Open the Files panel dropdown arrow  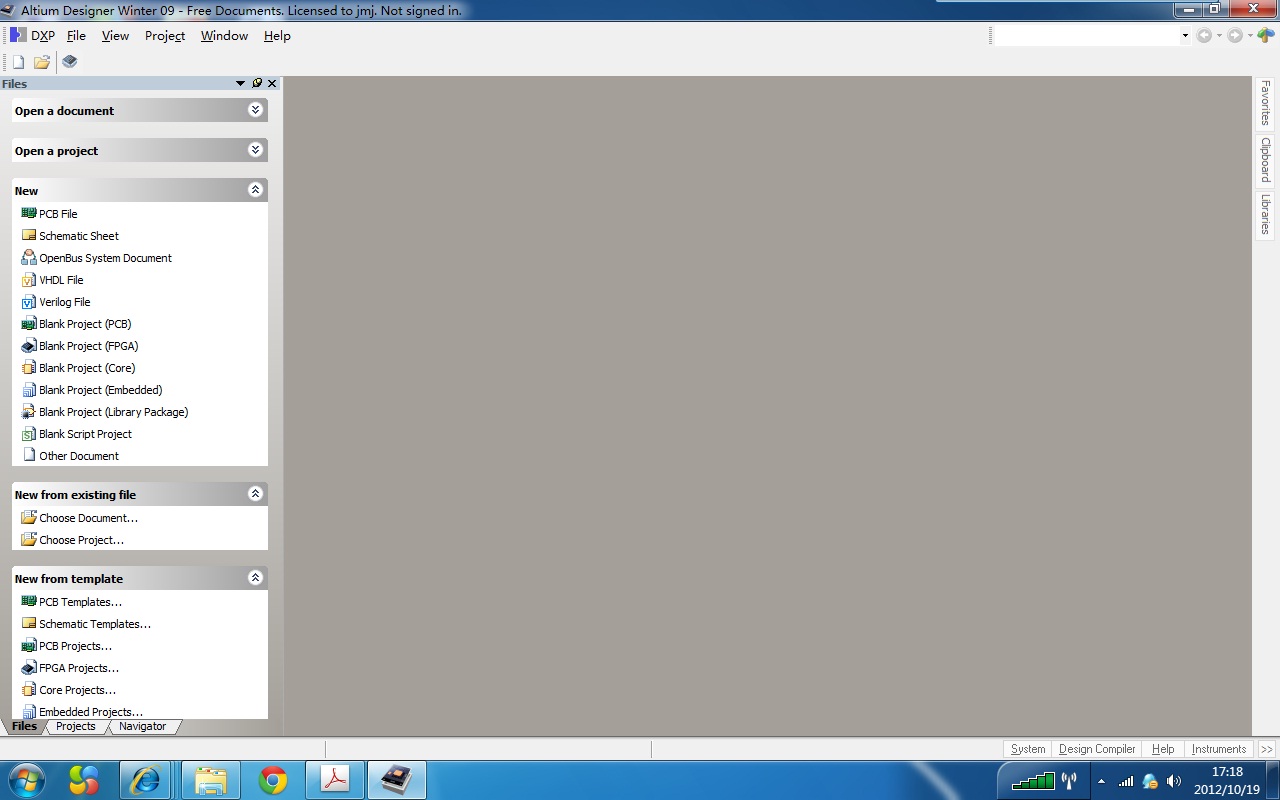click(240, 83)
